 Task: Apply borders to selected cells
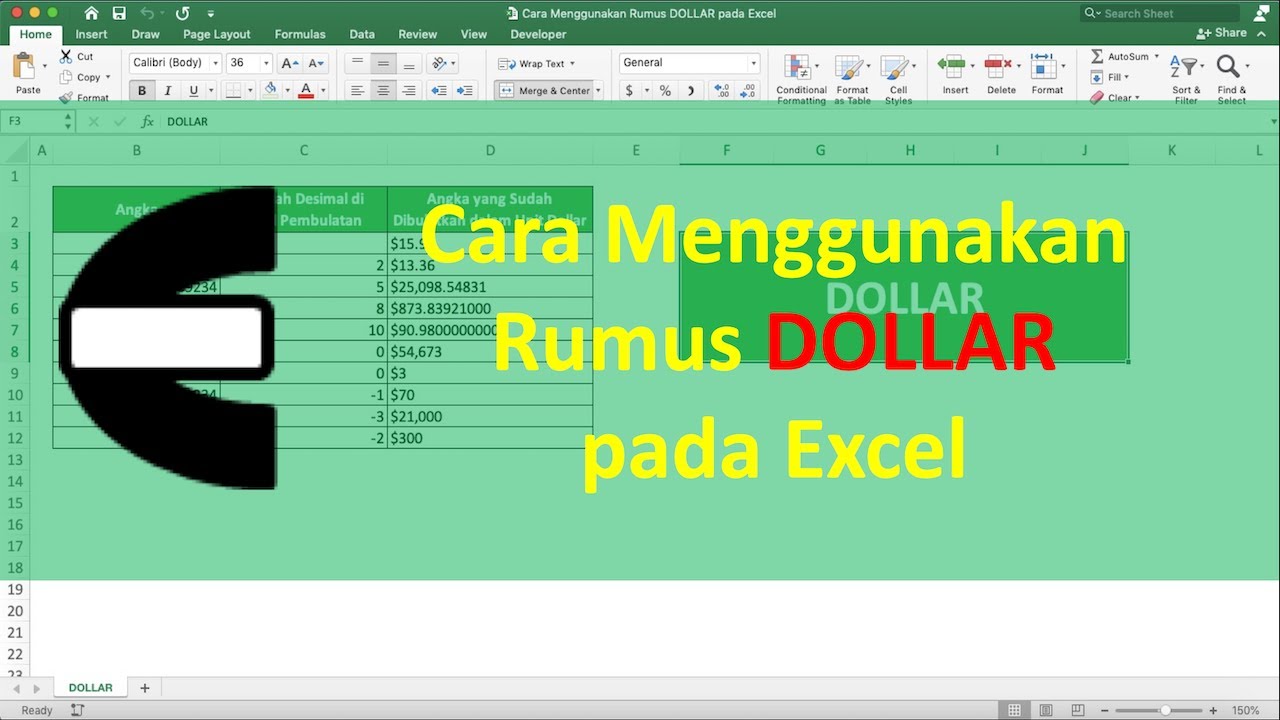pos(233,91)
